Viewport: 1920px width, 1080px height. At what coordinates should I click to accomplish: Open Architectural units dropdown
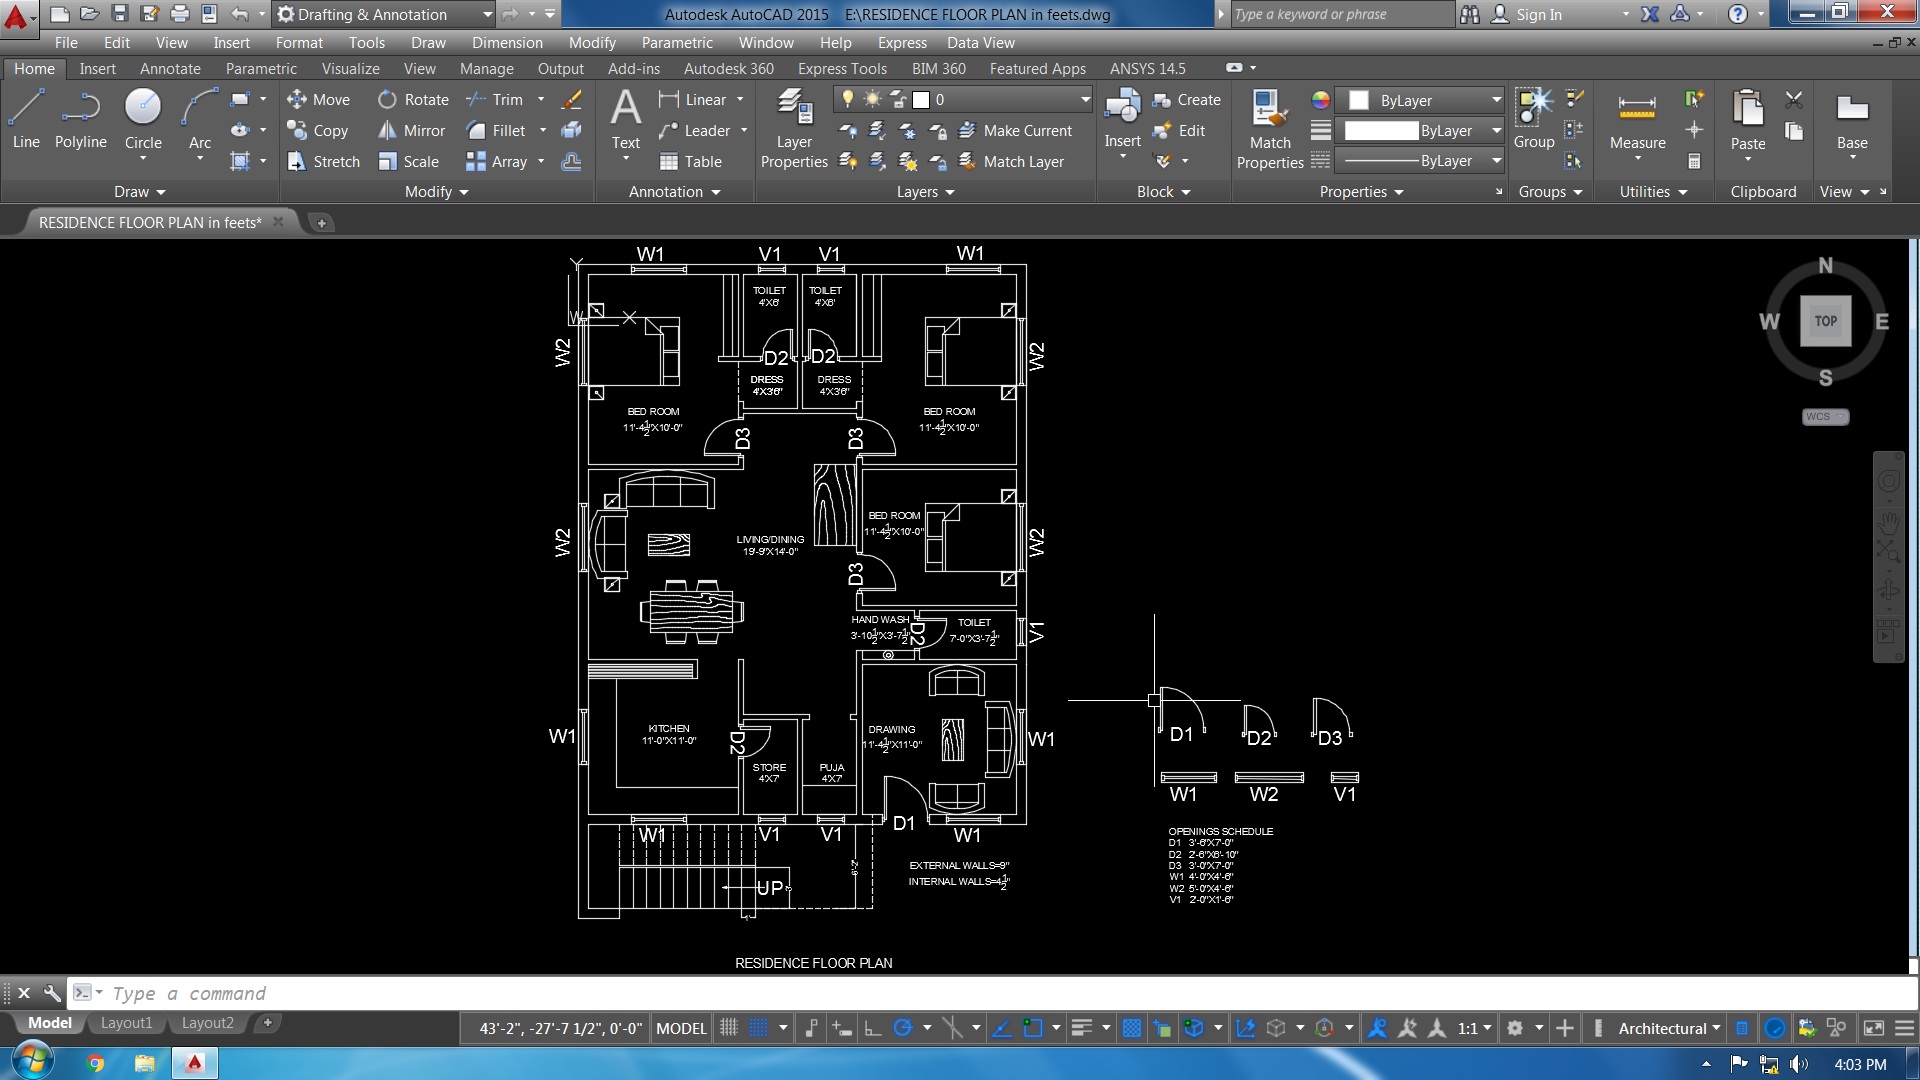[1669, 1028]
